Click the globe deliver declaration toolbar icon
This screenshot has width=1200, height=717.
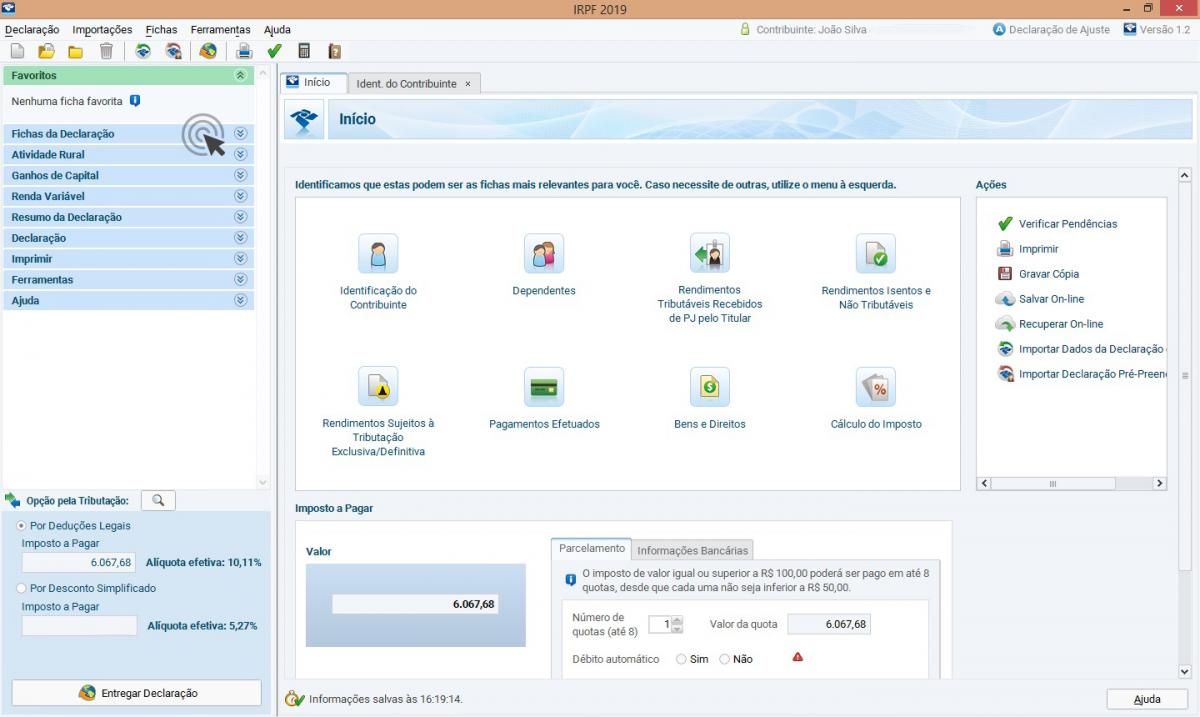pyautogui.click(x=208, y=51)
